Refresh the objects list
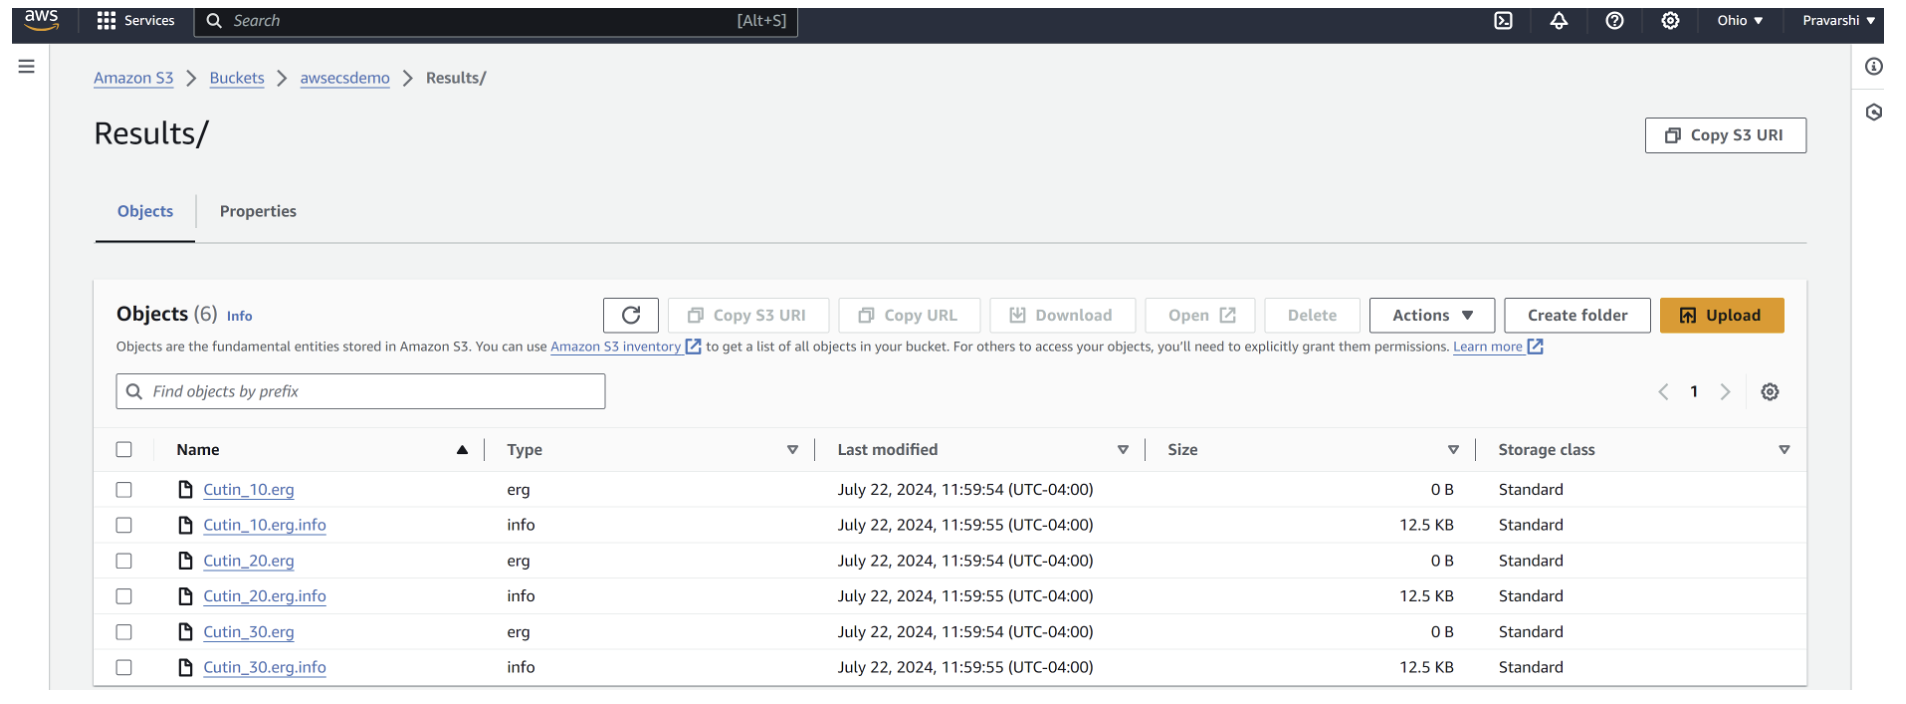This screenshot has width=1906, height=704. tap(631, 315)
